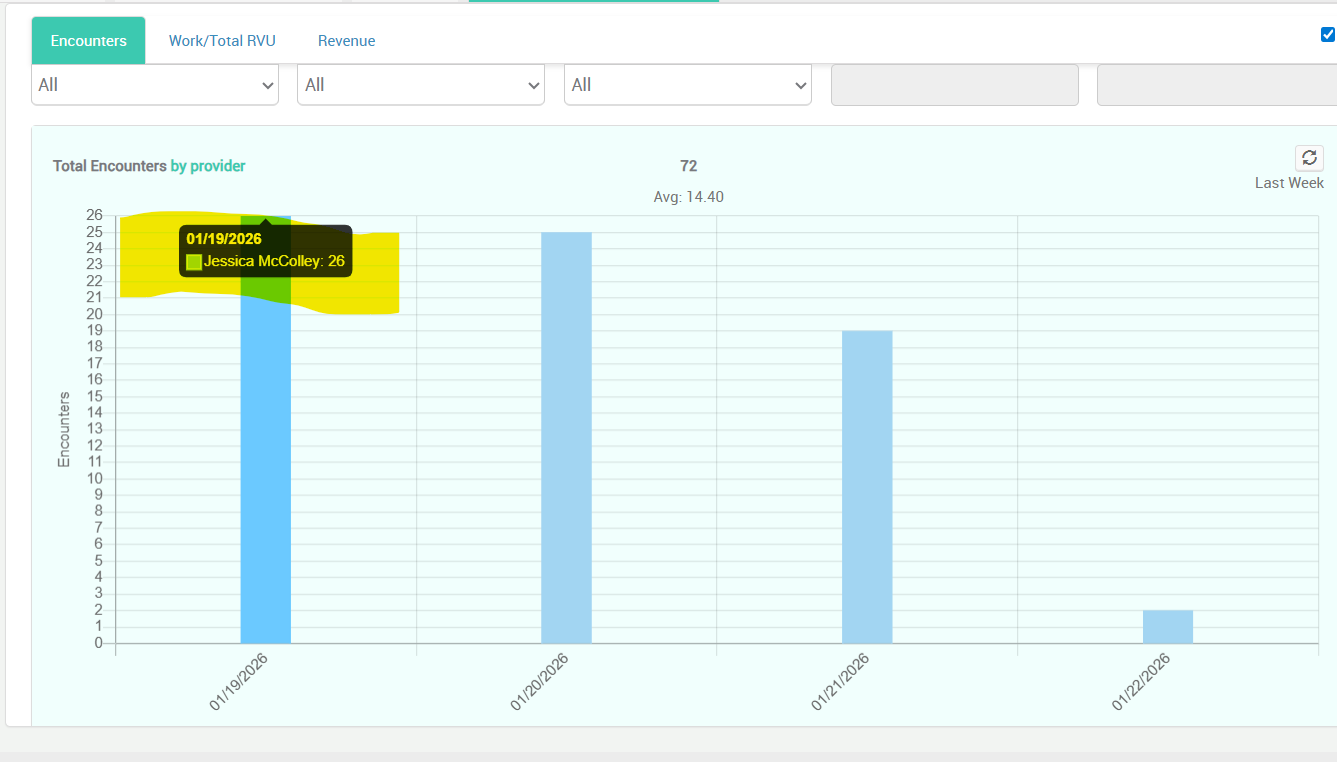Viewport: 1337px width, 762px height.
Task: Click Jessica McColley's tooltip color swatch
Action: tap(194, 262)
